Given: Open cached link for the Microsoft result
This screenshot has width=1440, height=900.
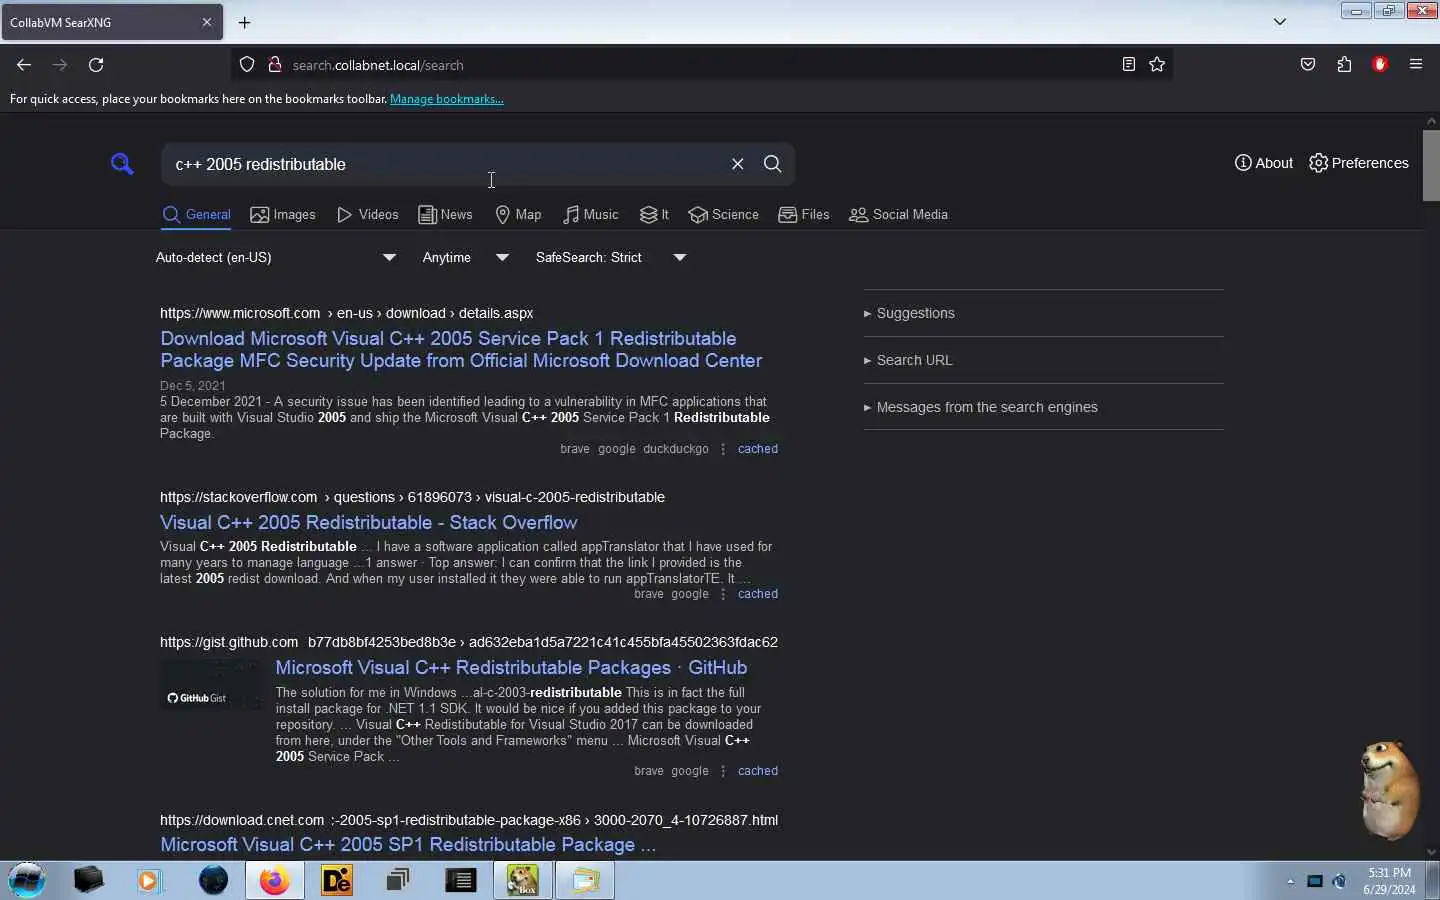Looking at the screenshot, I should point(758,449).
